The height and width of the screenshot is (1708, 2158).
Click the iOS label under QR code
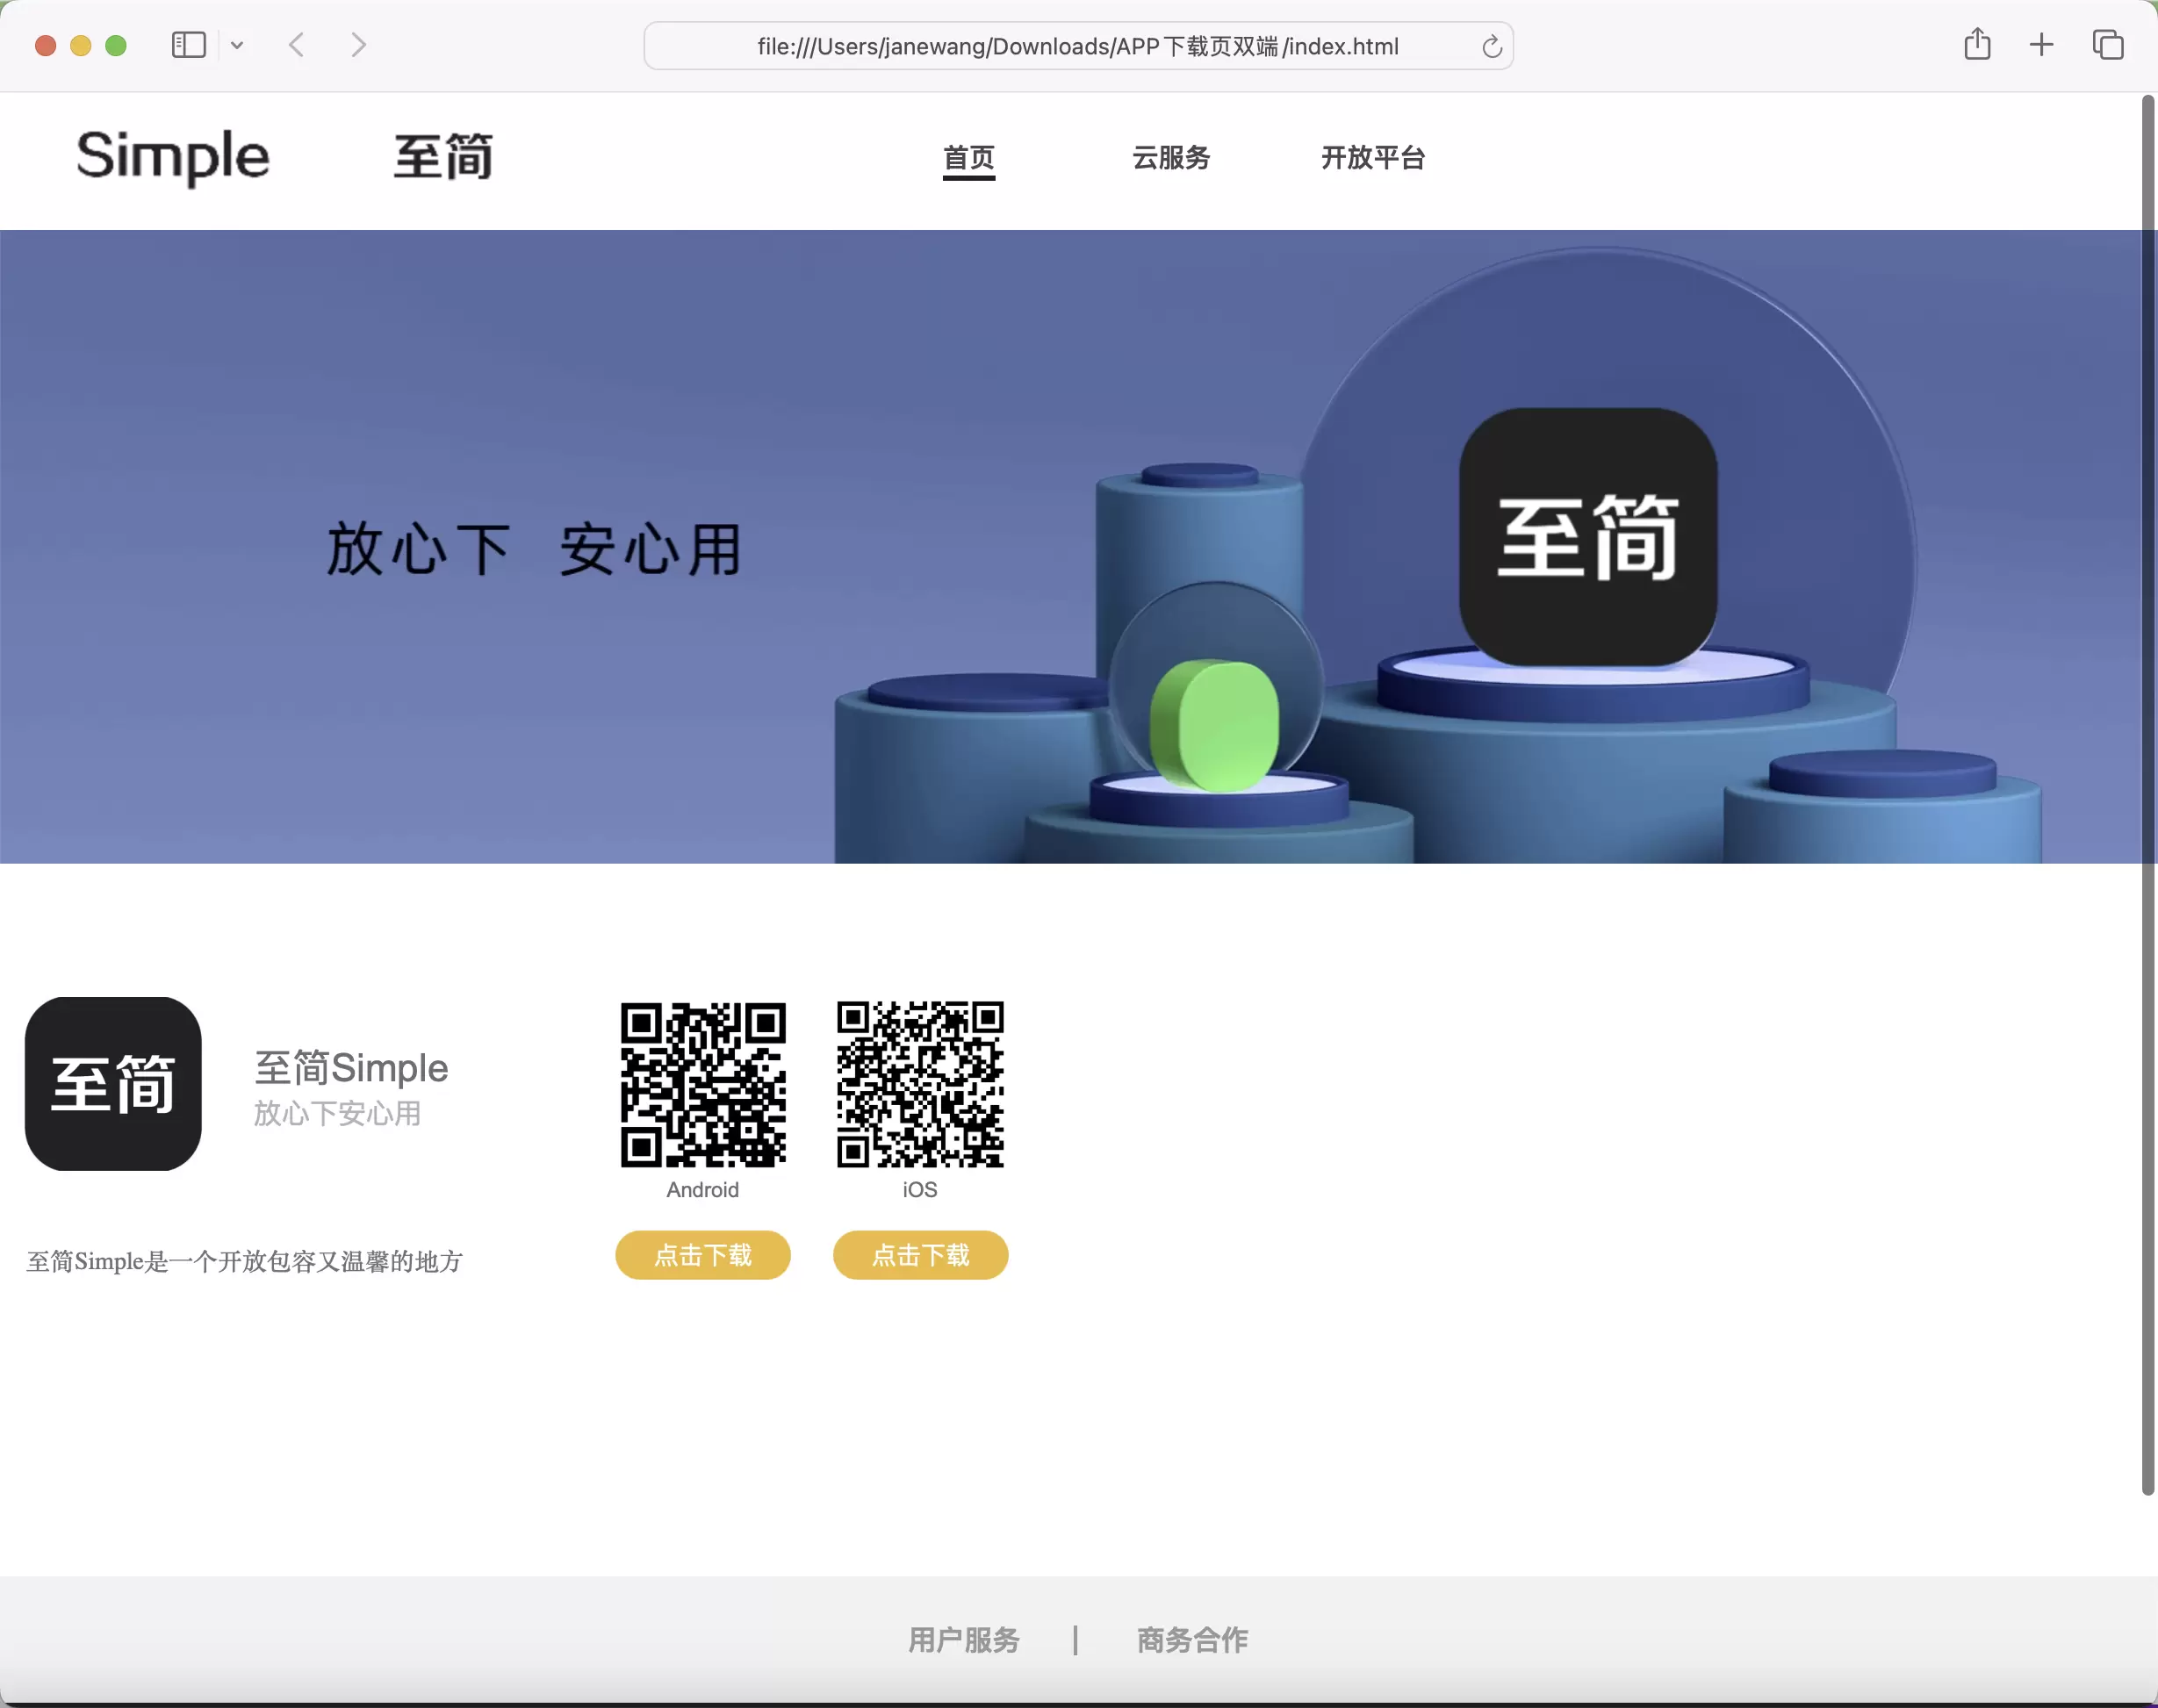click(920, 1190)
